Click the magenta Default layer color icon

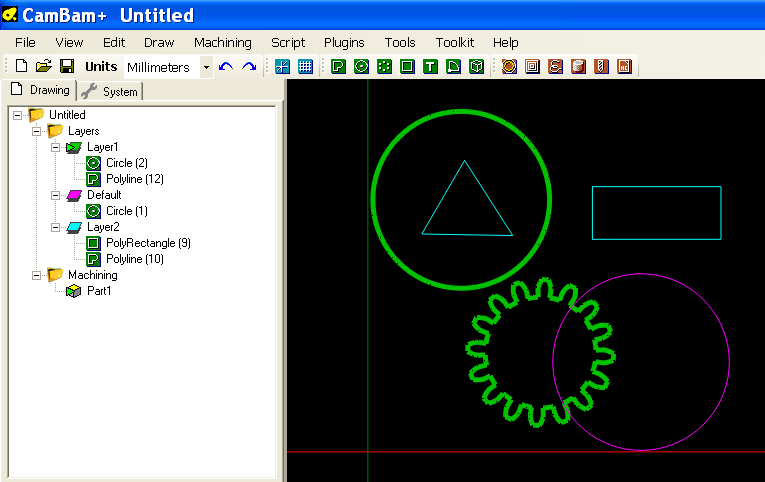click(x=74, y=195)
